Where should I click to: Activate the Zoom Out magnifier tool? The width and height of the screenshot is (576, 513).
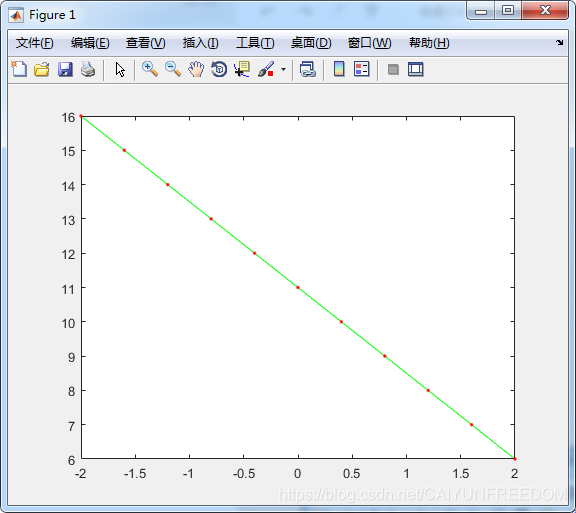[x=173, y=69]
